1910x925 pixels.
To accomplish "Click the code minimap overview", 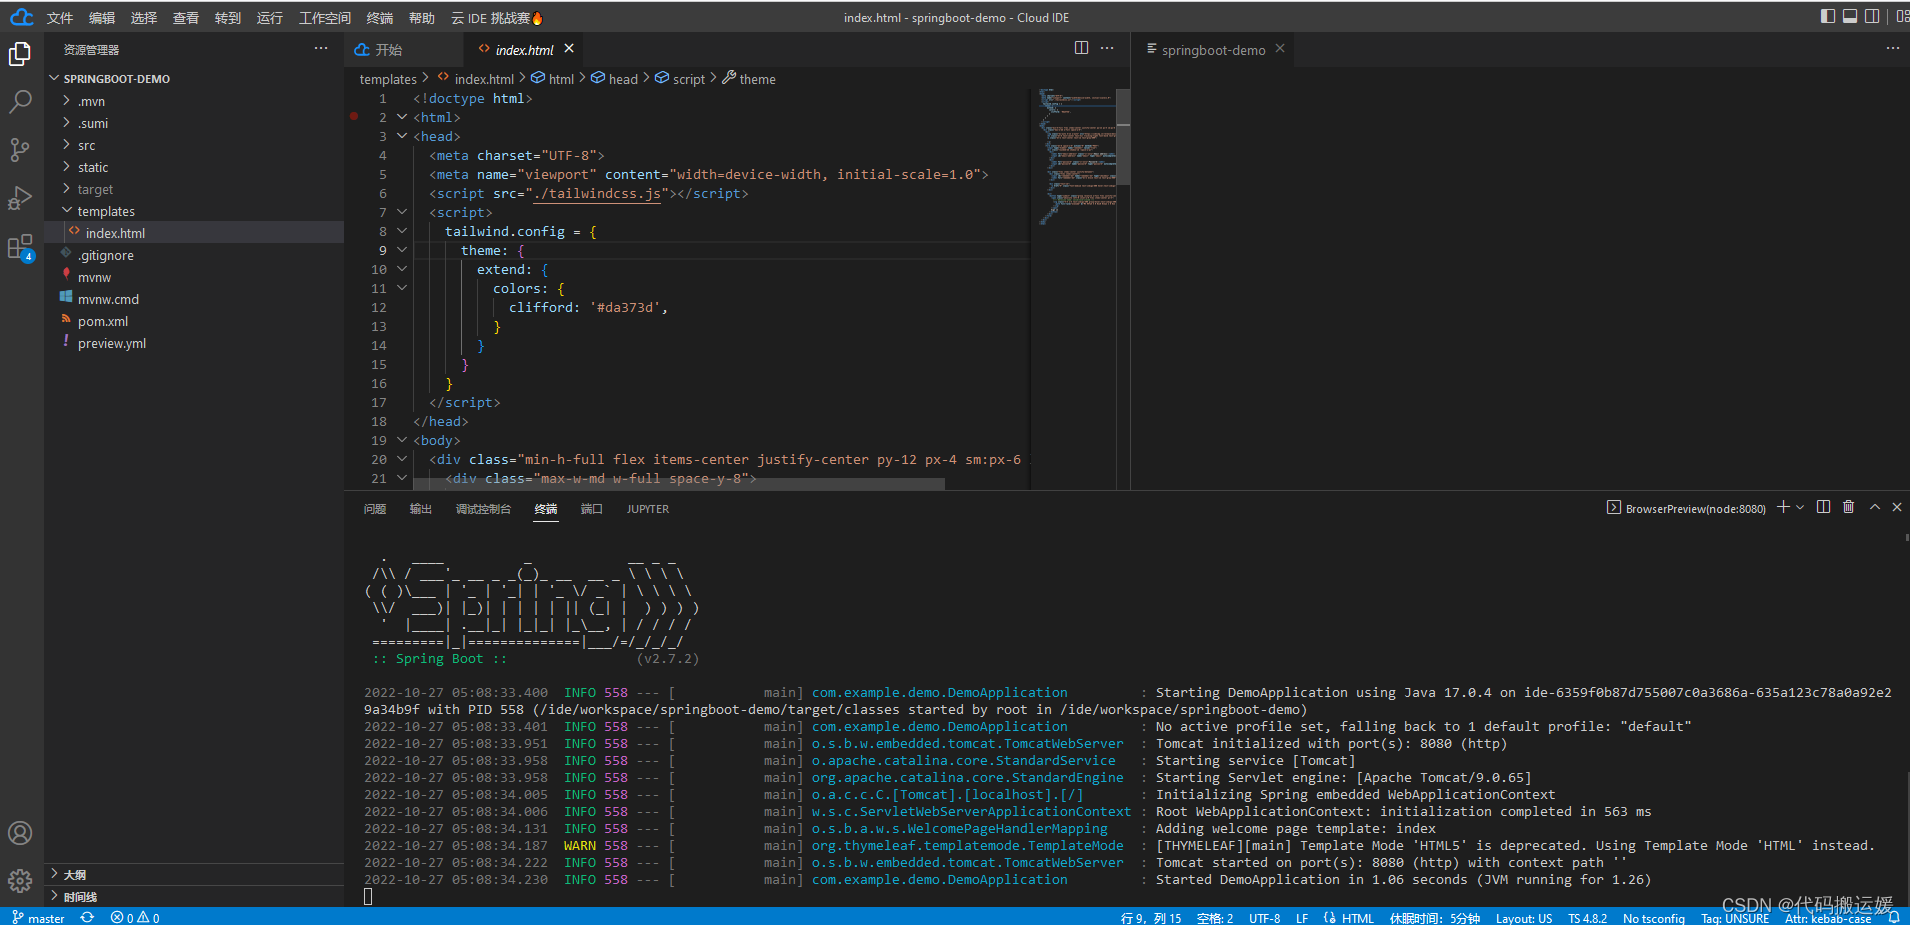I will pyautogui.click(x=1079, y=155).
